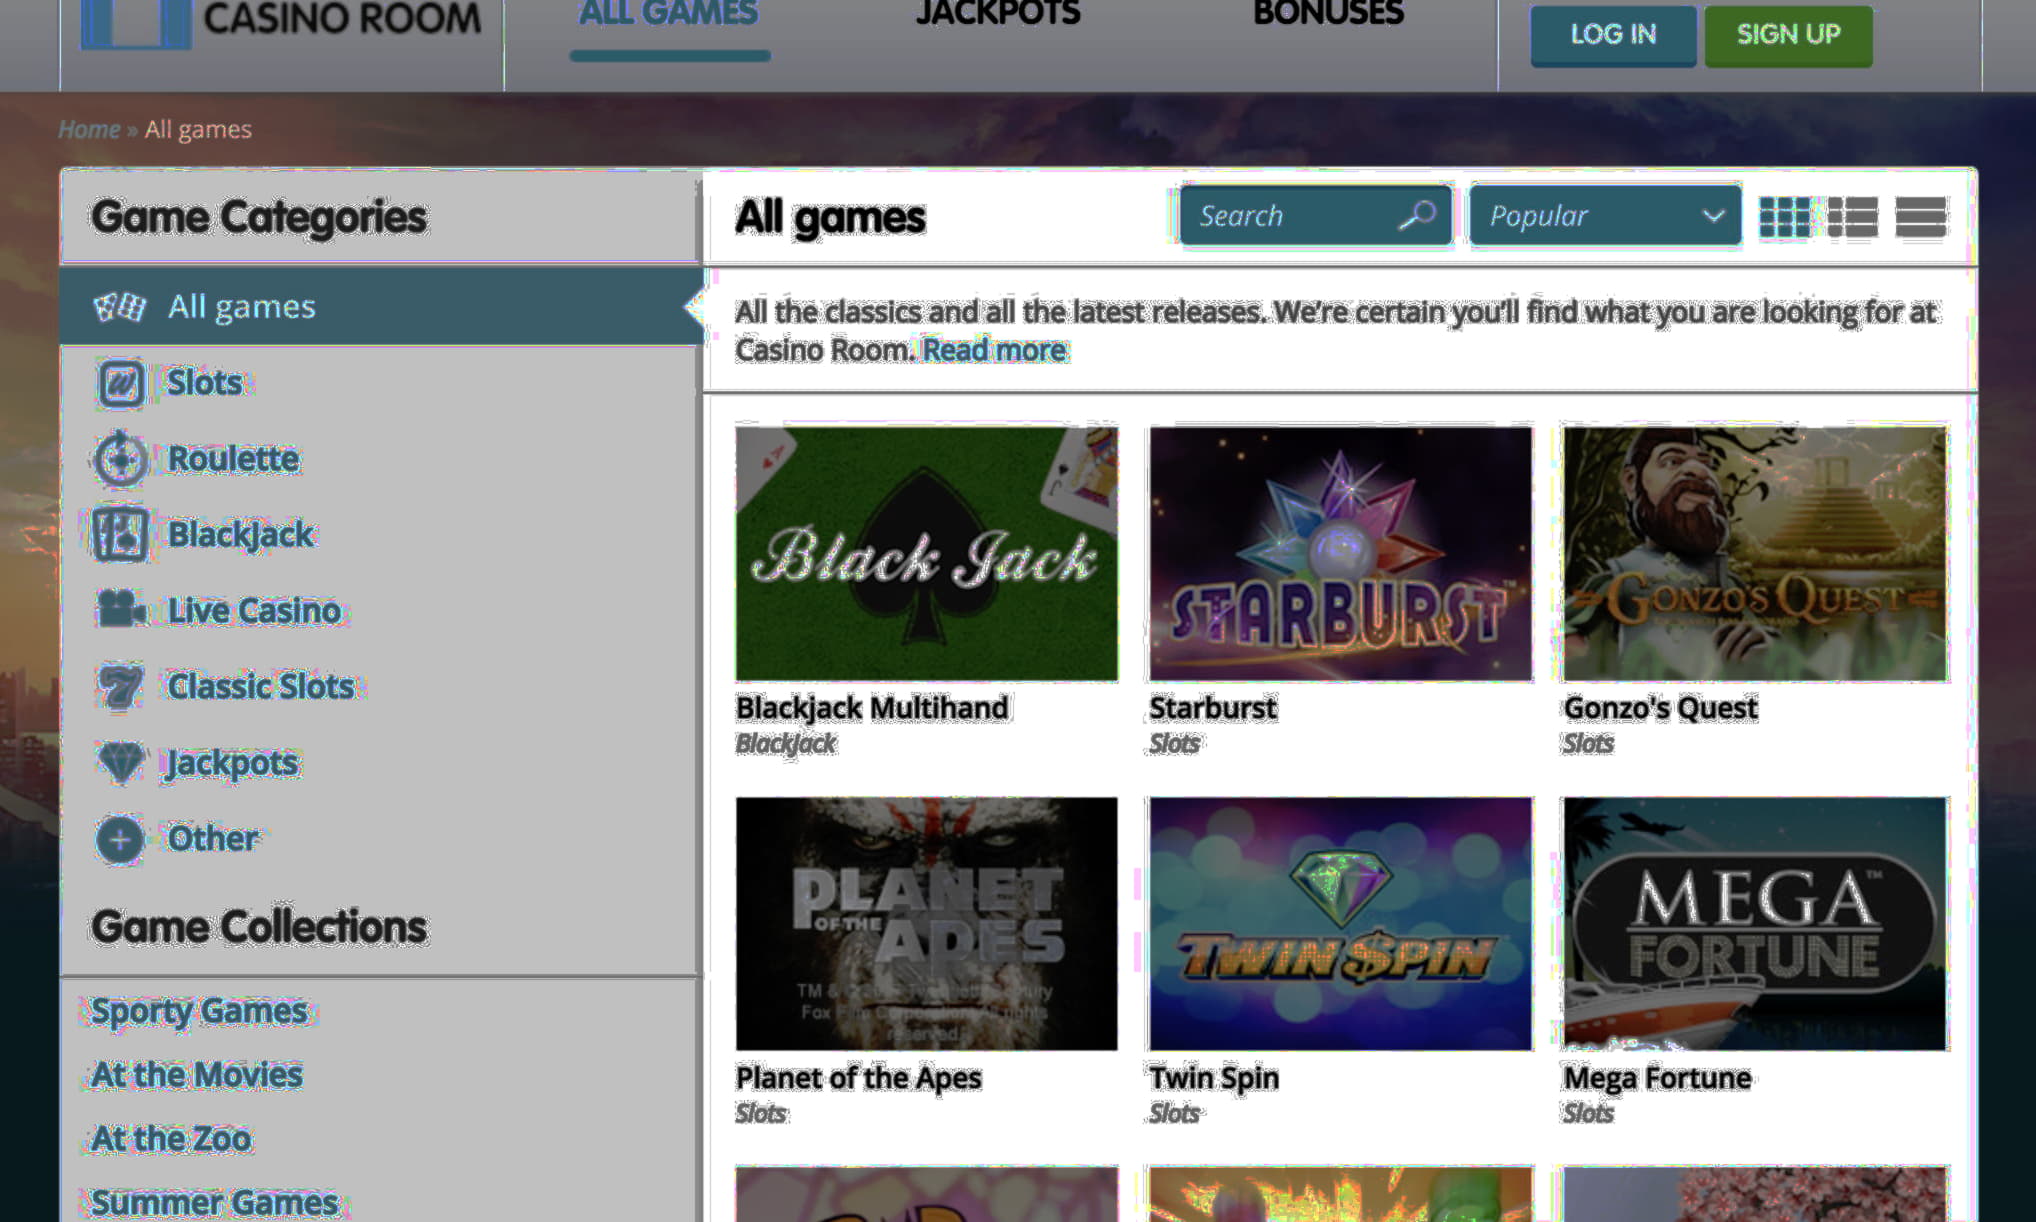Click Blackjack tag under Blackjack Multihand
The width and height of the screenshot is (2036, 1222).
[x=785, y=744]
